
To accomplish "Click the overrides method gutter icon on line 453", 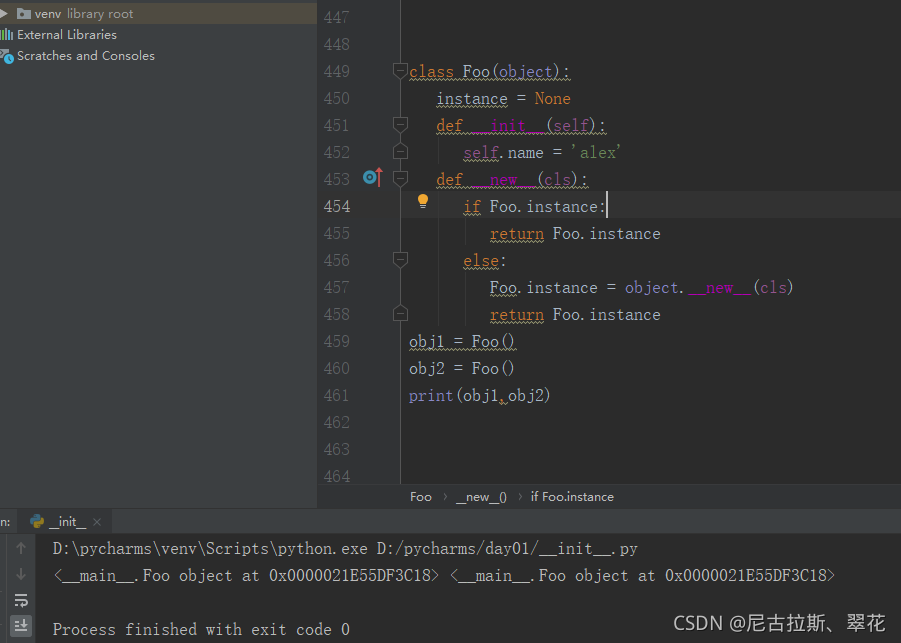I will pyautogui.click(x=372, y=178).
